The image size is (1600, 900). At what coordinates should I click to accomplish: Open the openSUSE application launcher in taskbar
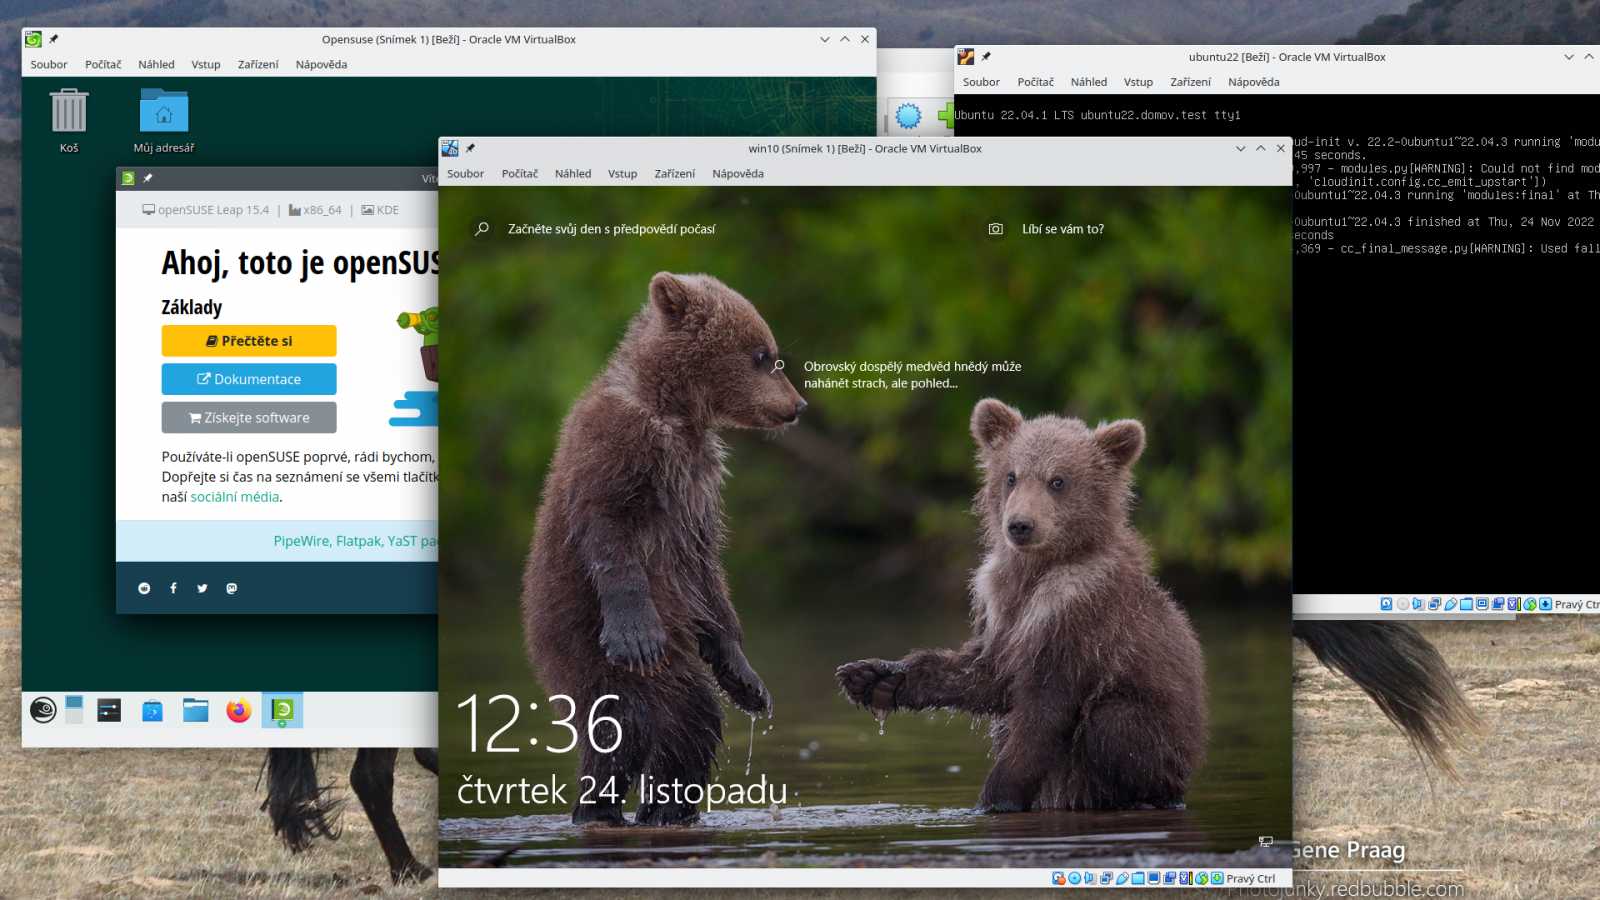tap(43, 710)
